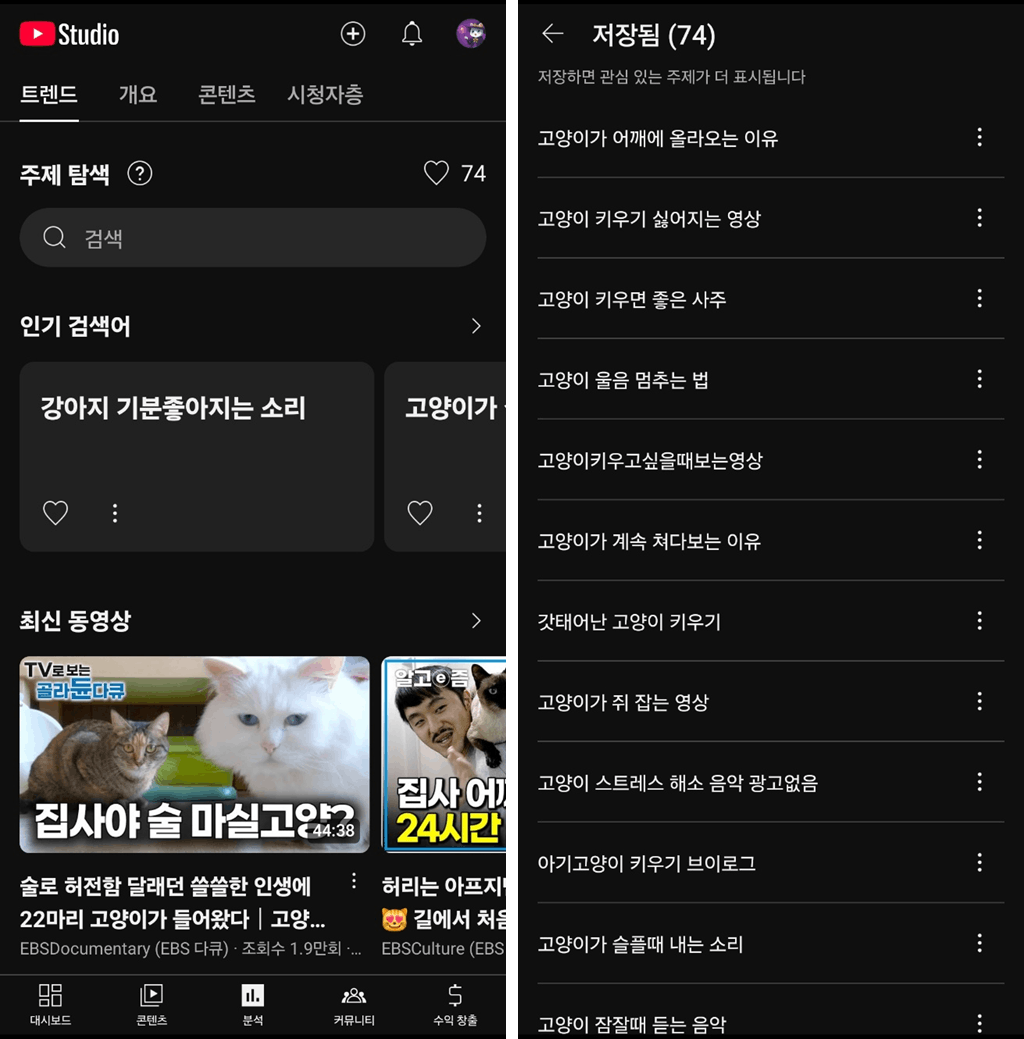Expand 인기 검색어 with the chevron

click(x=476, y=326)
